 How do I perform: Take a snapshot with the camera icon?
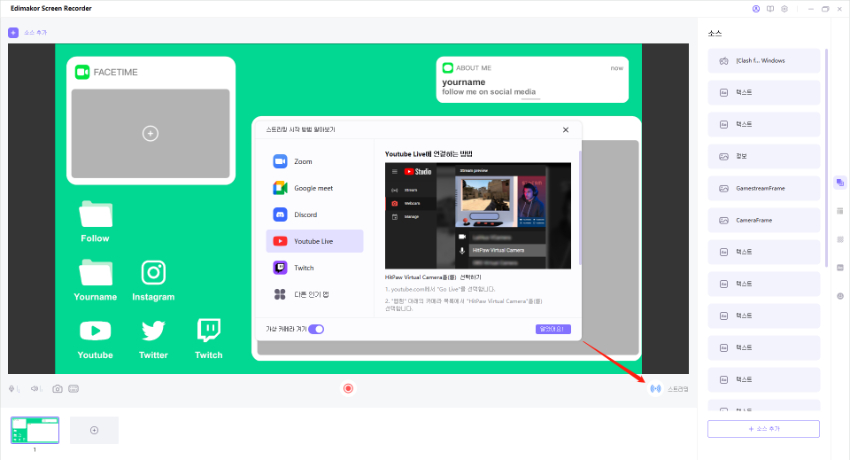pyautogui.click(x=57, y=388)
